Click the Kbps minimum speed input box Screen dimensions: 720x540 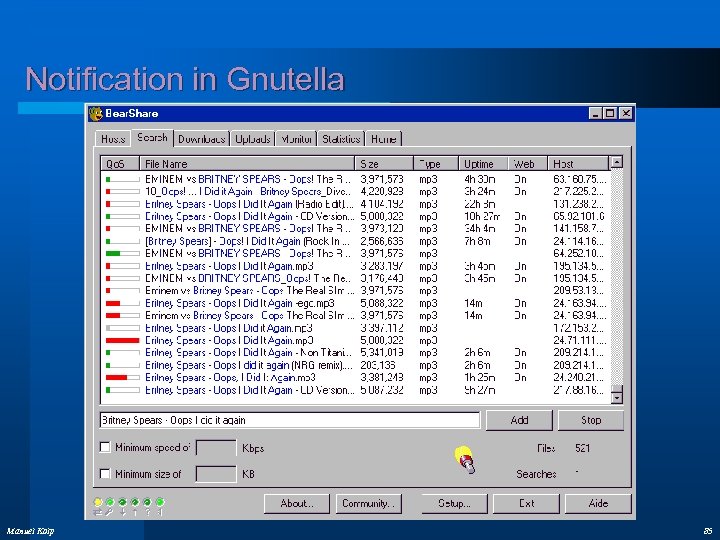coord(216,448)
